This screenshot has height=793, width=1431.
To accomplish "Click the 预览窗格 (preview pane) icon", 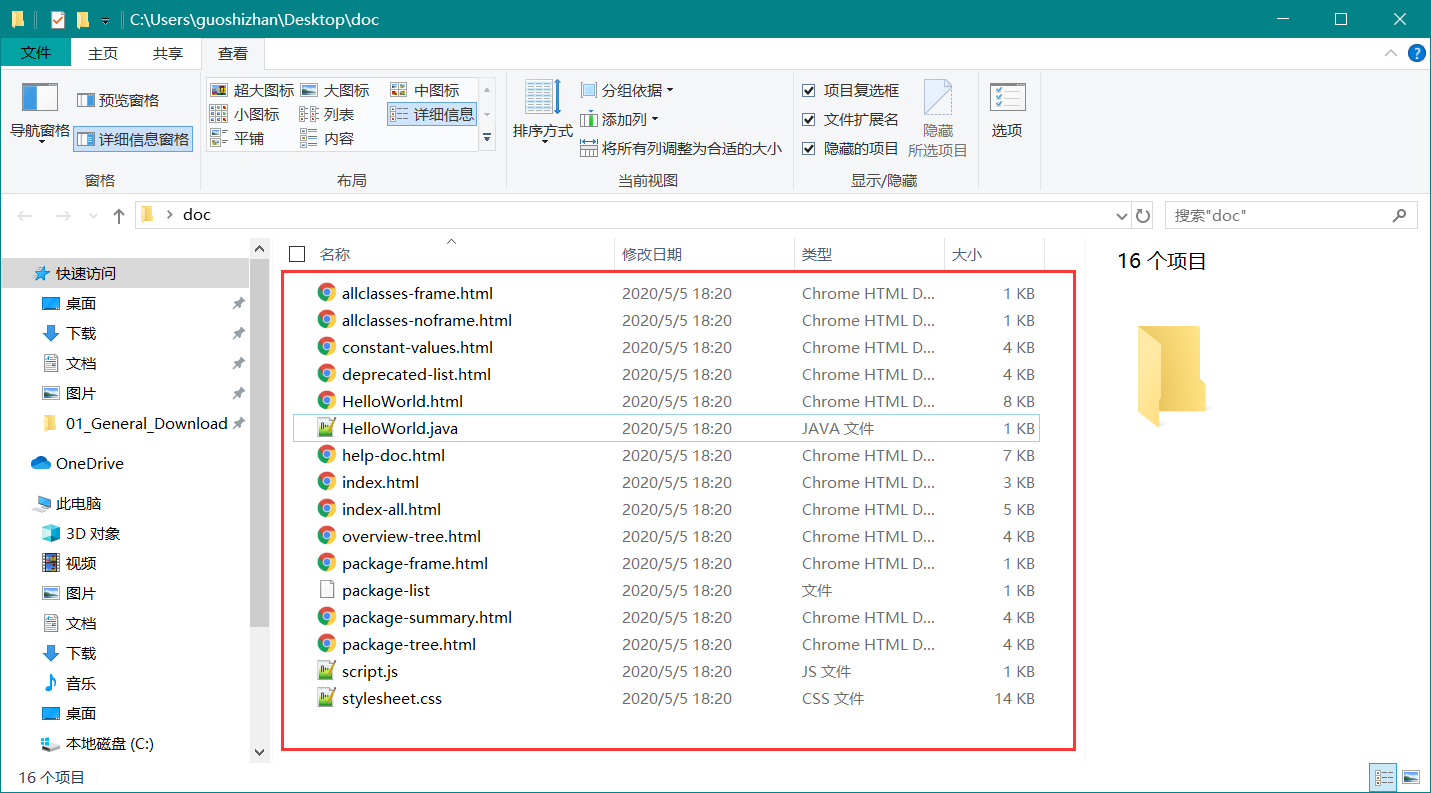I will [86, 100].
